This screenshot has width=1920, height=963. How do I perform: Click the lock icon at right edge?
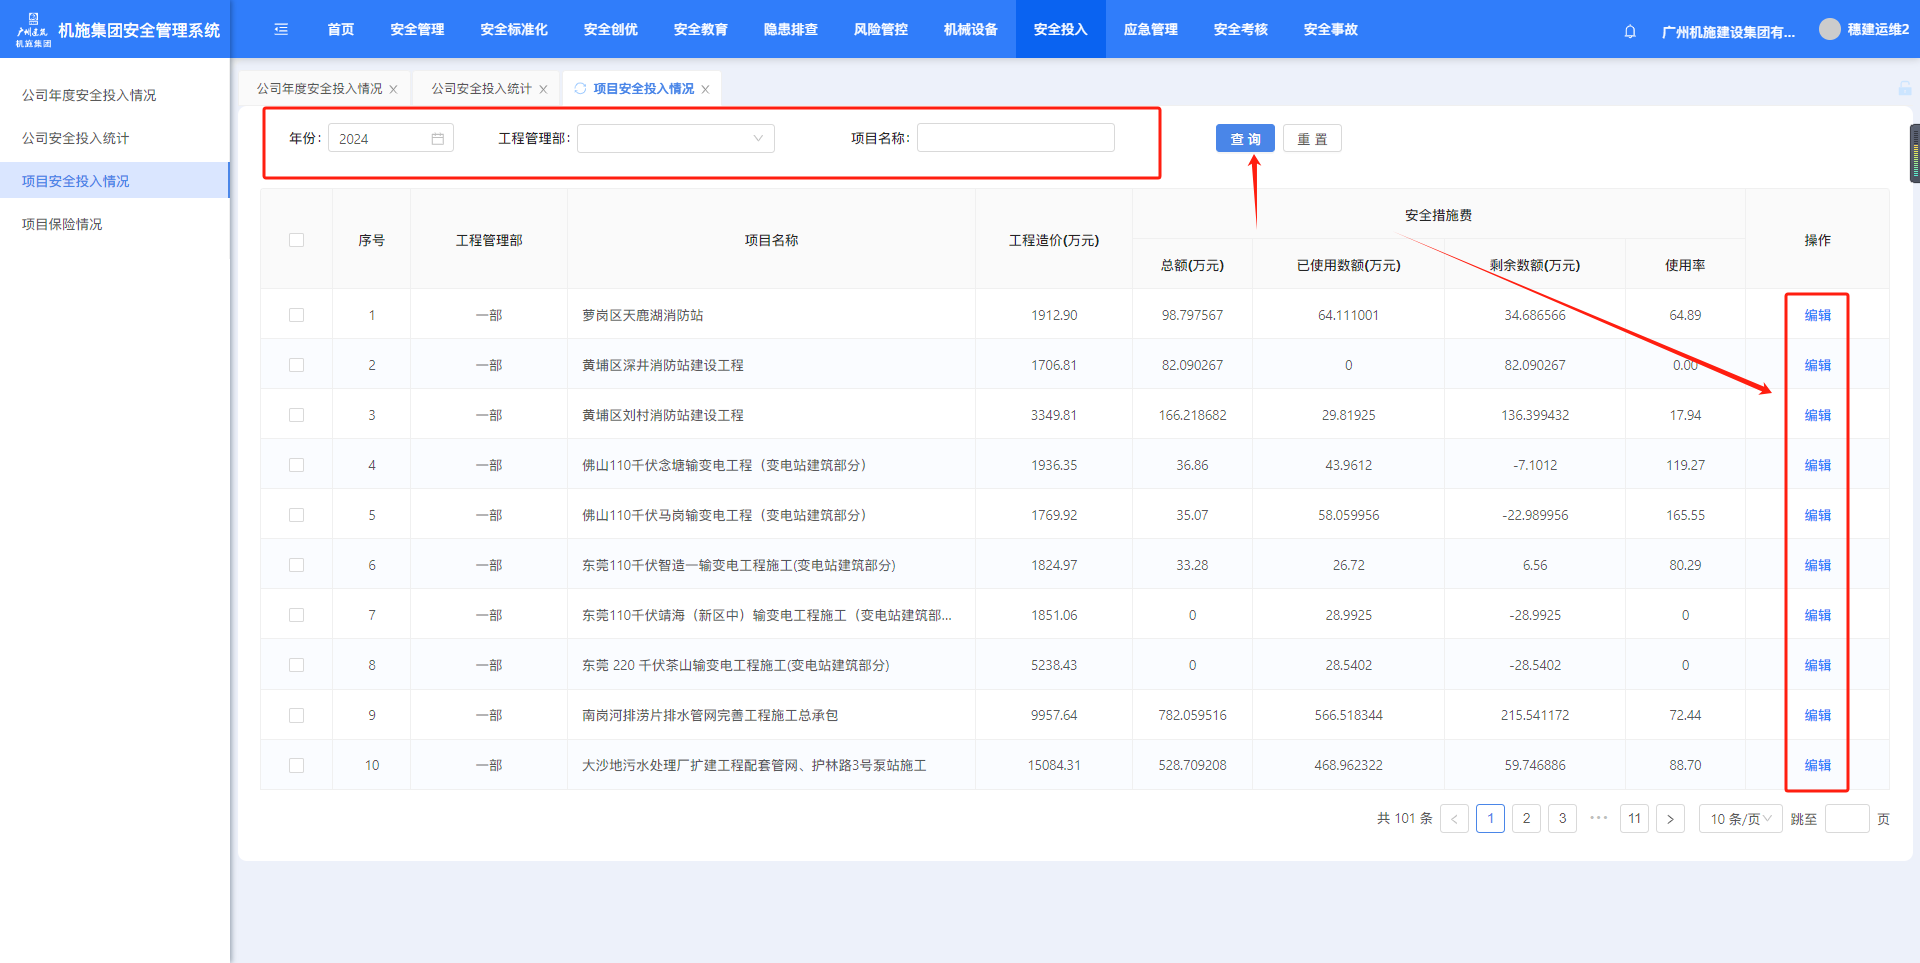tap(1904, 89)
